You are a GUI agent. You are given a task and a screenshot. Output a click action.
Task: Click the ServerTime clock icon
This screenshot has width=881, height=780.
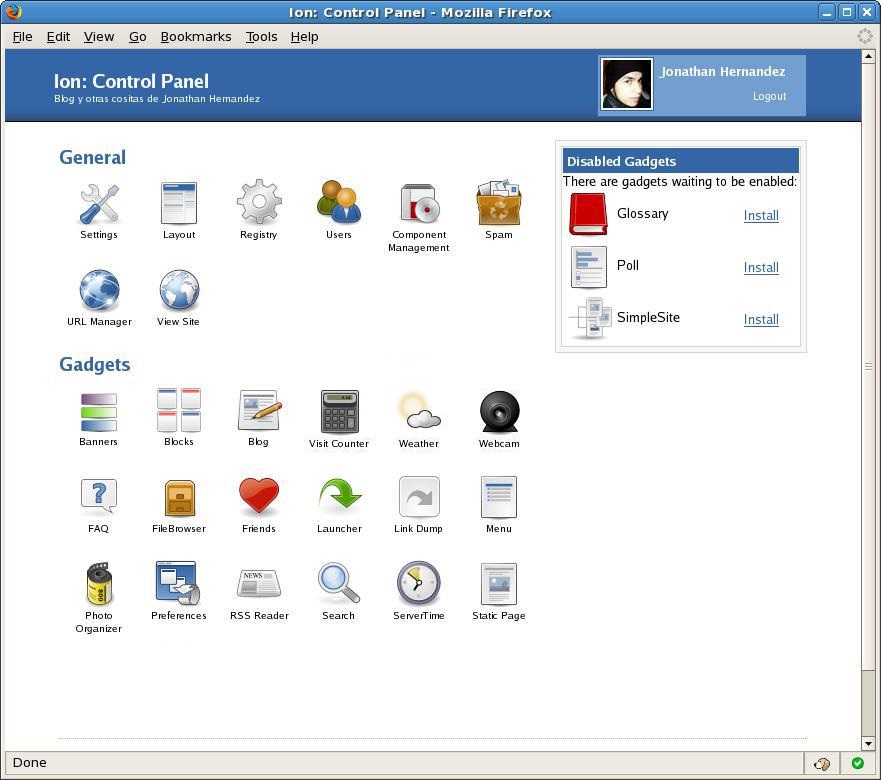click(418, 584)
